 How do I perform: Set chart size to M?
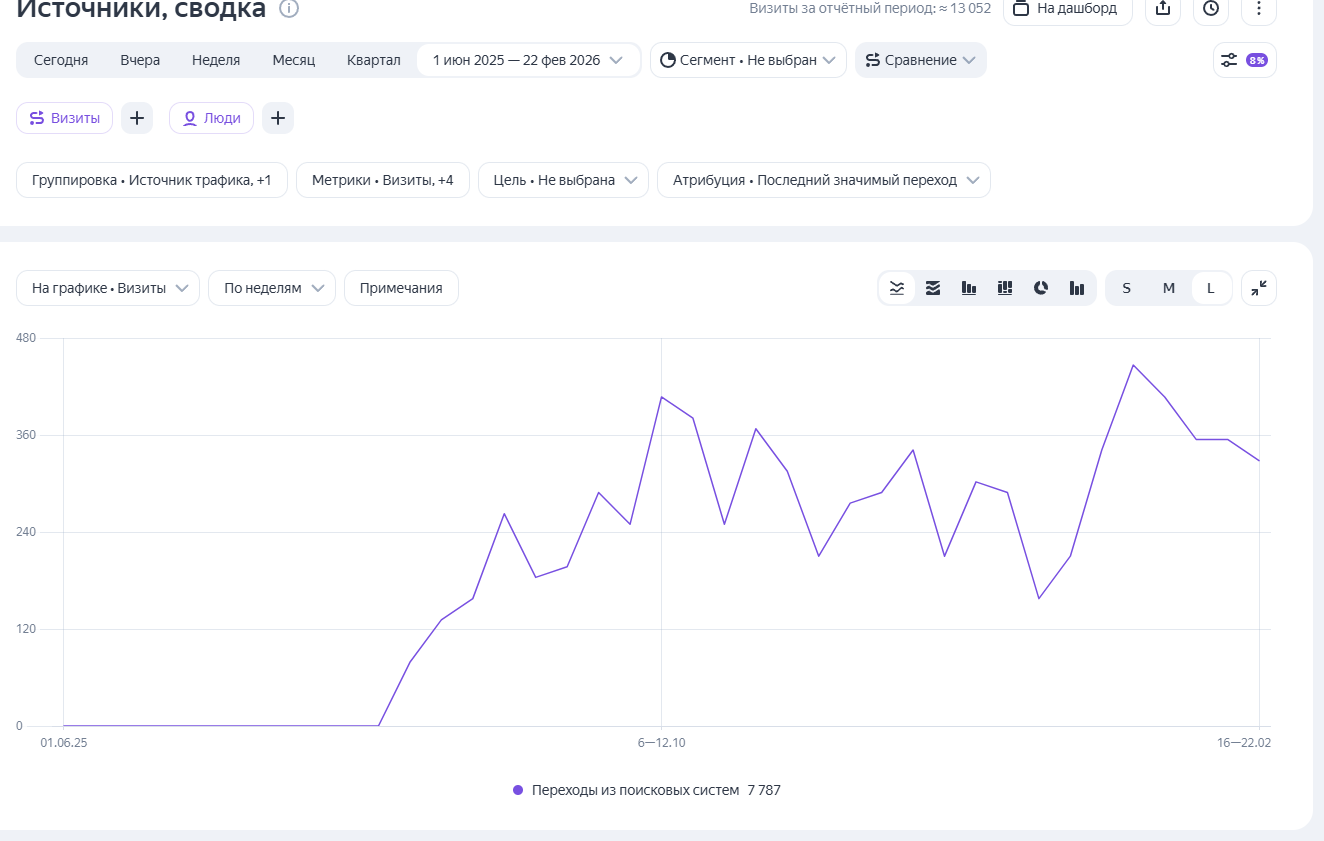tap(1168, 288)
